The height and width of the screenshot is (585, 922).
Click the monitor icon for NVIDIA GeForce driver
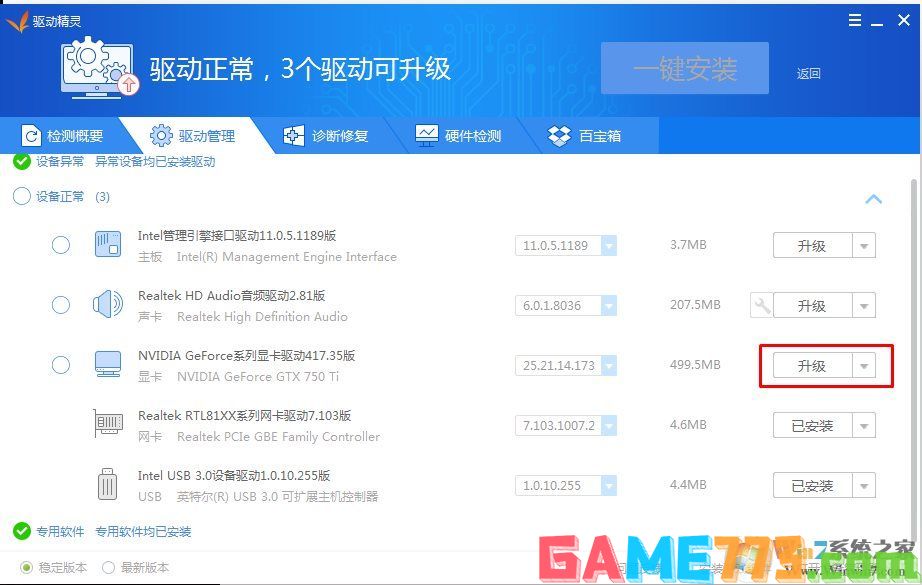(x=108, y=365)
